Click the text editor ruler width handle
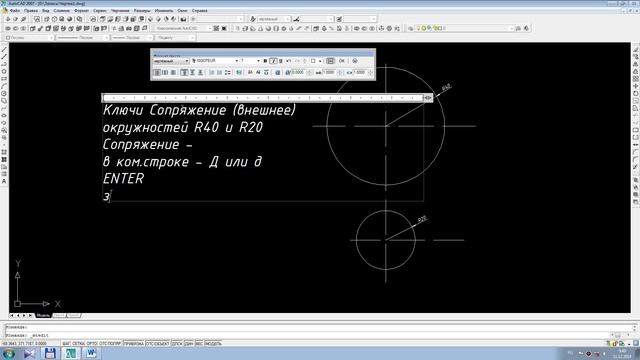The image size is (640, 360). [428, 98]
